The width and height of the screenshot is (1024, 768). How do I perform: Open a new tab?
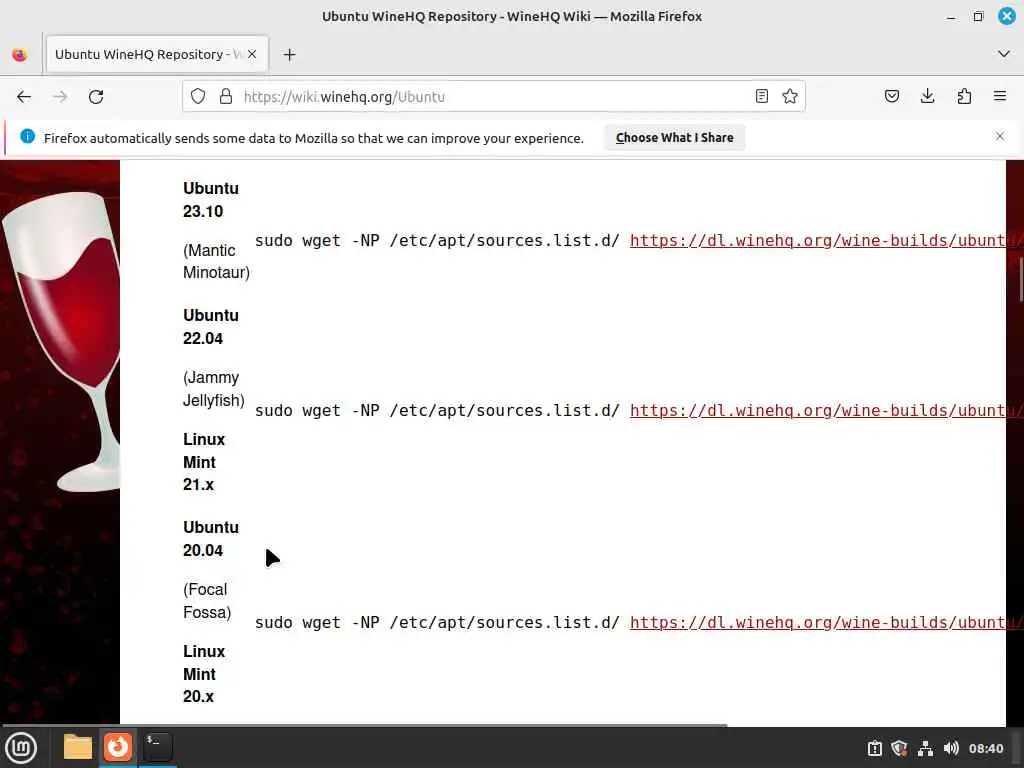click(289, 55)
